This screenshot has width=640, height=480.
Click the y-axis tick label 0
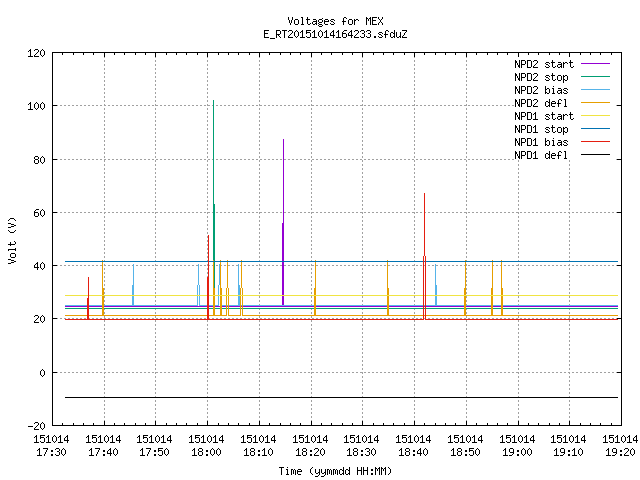[42, 373]
